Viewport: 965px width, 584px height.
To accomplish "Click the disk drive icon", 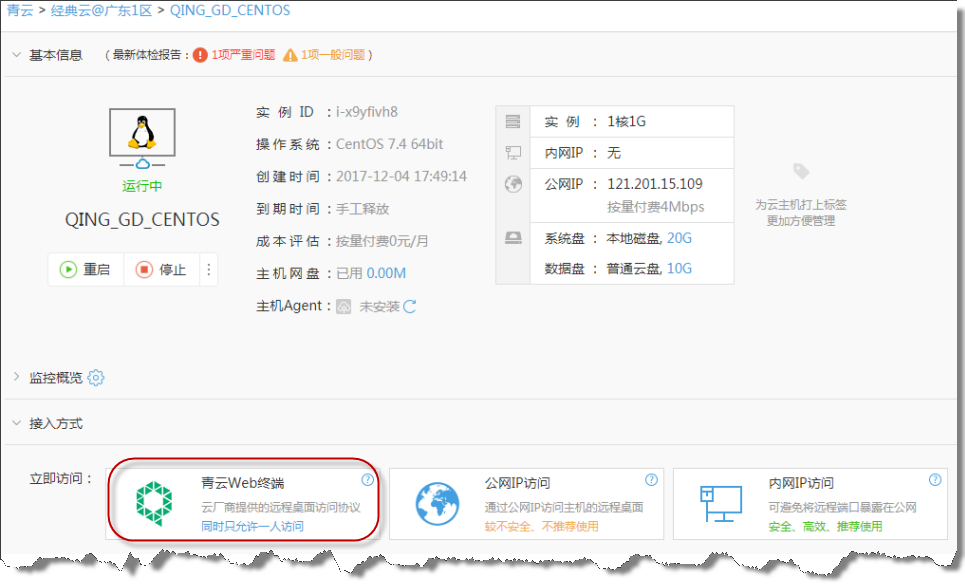I will (513, 238).
